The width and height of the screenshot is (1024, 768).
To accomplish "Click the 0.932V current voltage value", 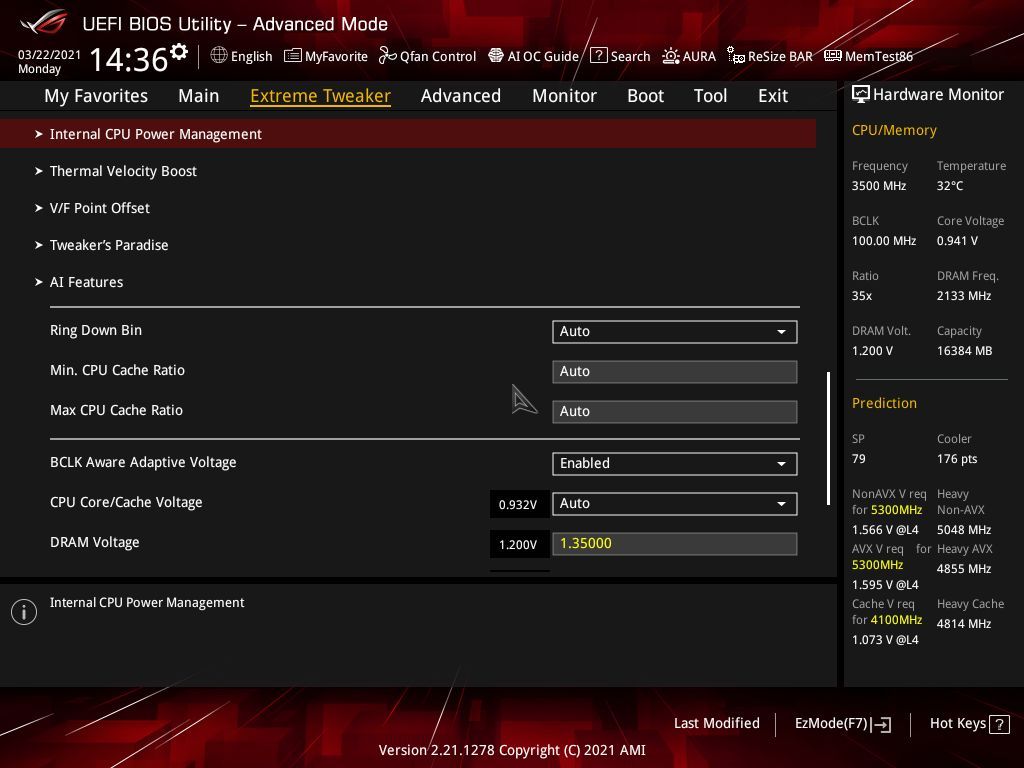I will click(x=518, y=504).
